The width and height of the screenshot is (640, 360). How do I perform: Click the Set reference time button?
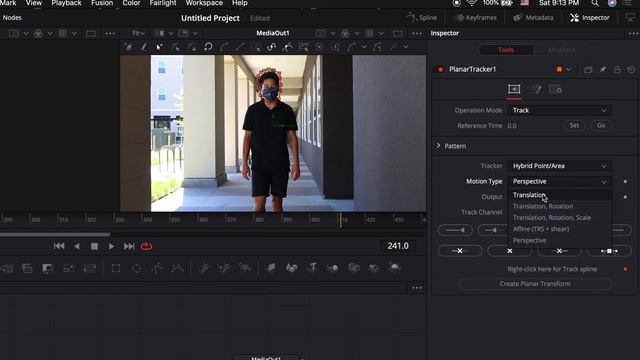[574, 126]
